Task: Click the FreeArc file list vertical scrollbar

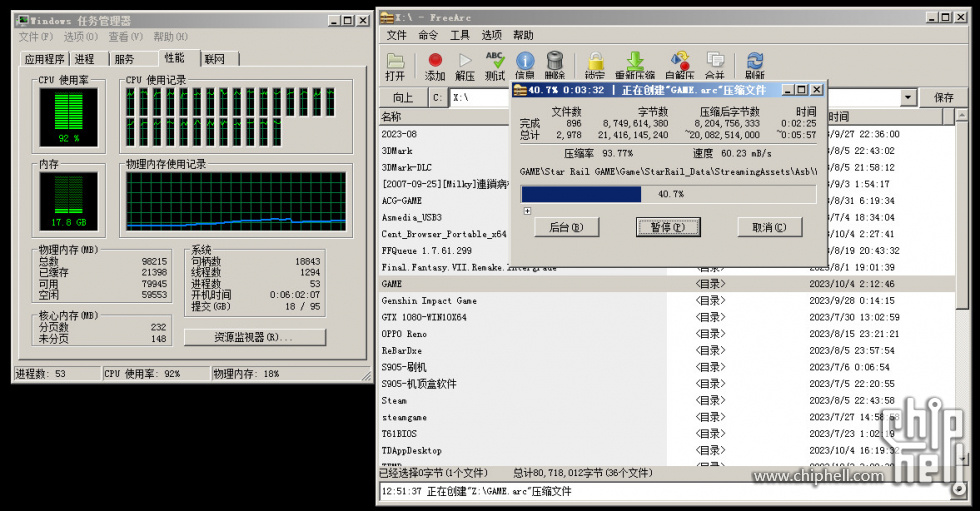Action: click(x=962, y=287)
